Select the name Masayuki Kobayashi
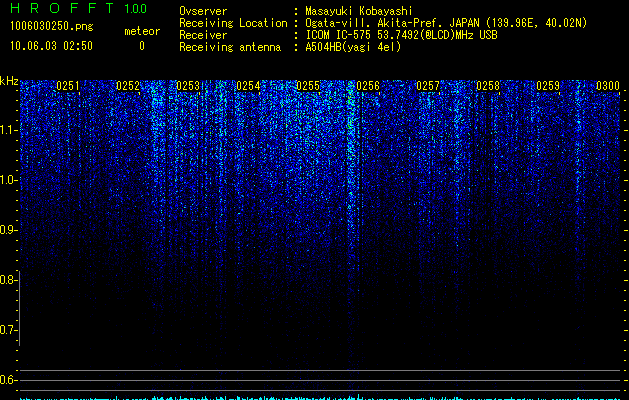 [x=359, y=11]
